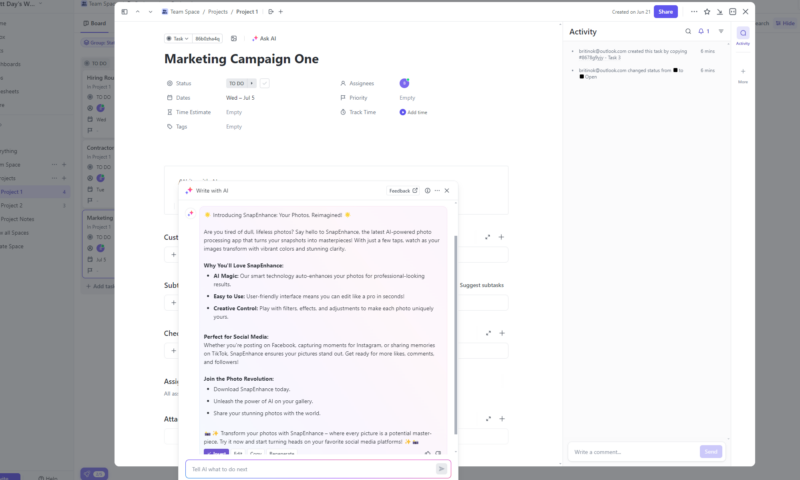Open the Task type dropdown
Image resolution: width=800 pixels, height=480 pixels.
[x=178, y=39]
